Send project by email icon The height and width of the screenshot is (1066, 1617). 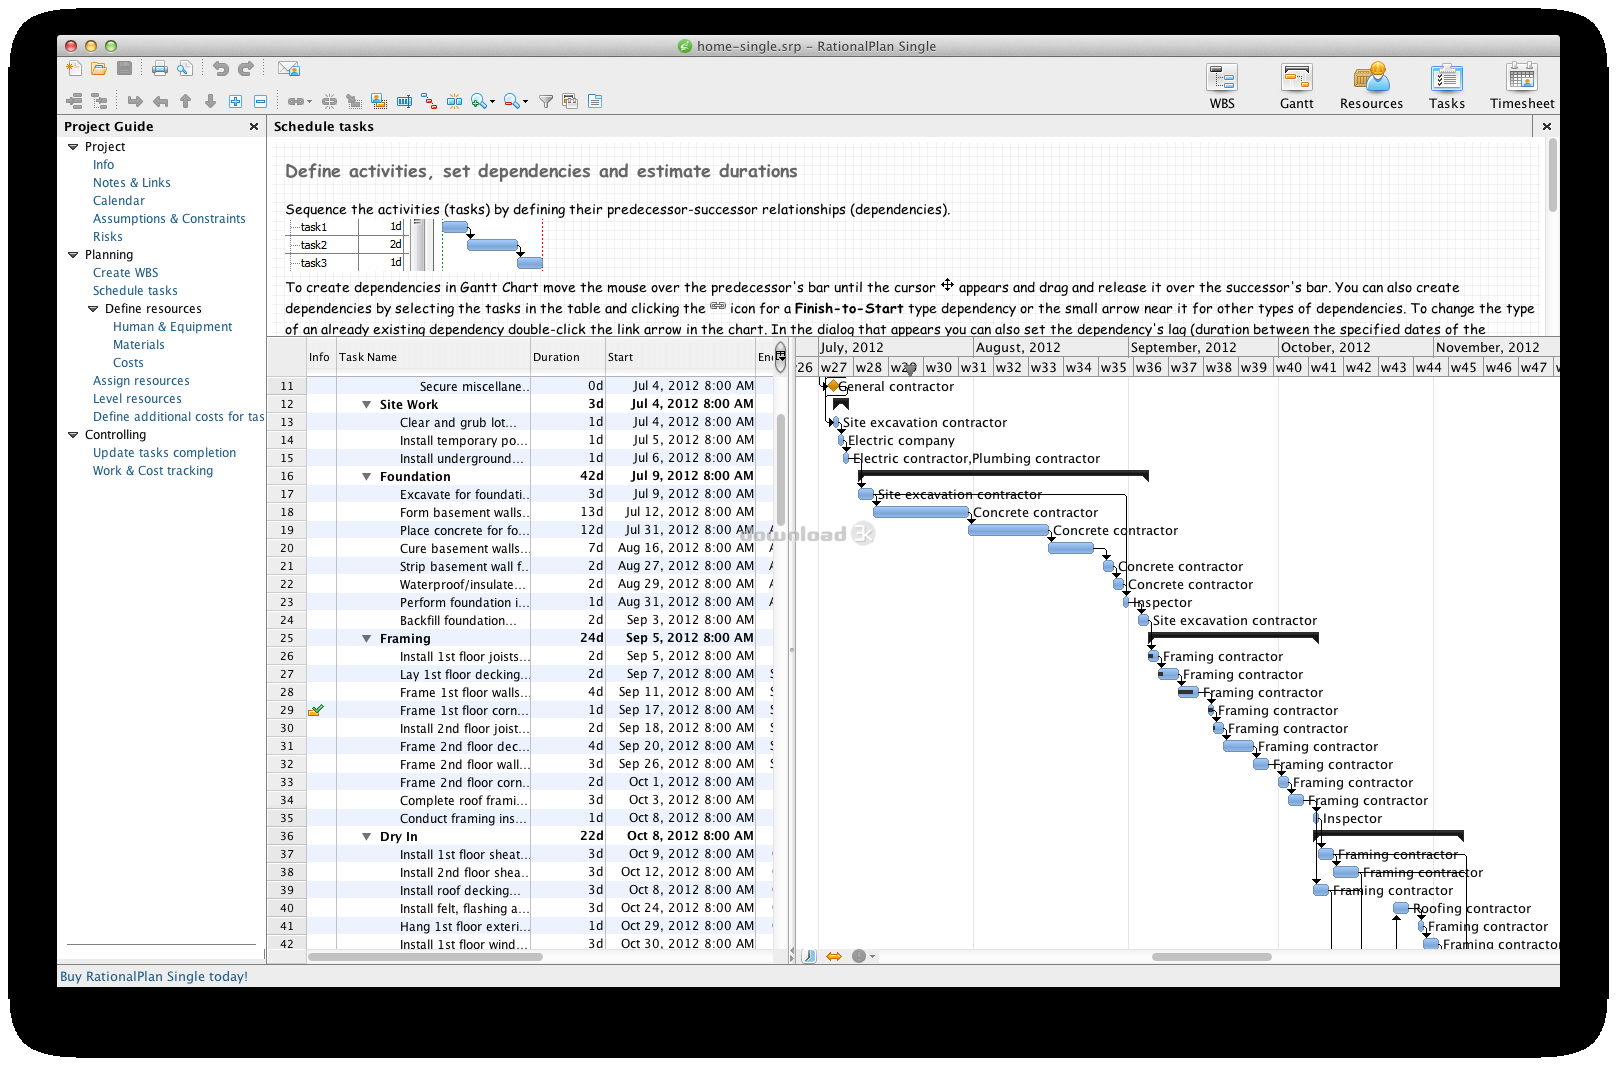[x=289, y=69]
